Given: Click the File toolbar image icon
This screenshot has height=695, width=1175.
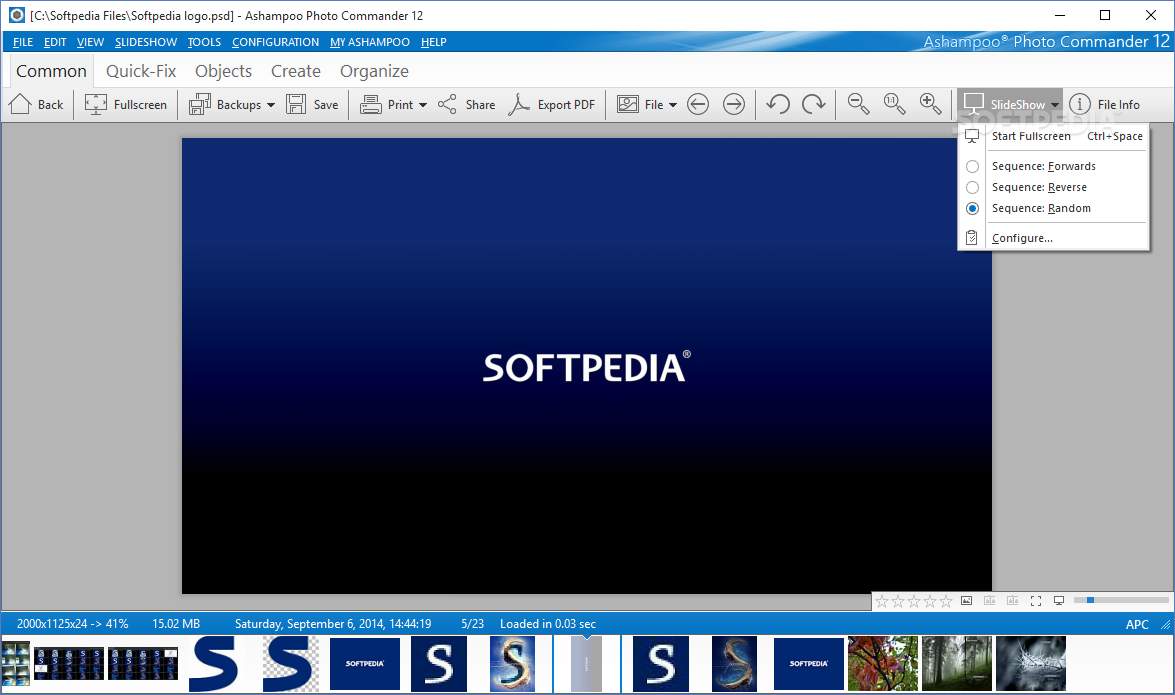Looking at the screenshot, I should click(627, 104).
